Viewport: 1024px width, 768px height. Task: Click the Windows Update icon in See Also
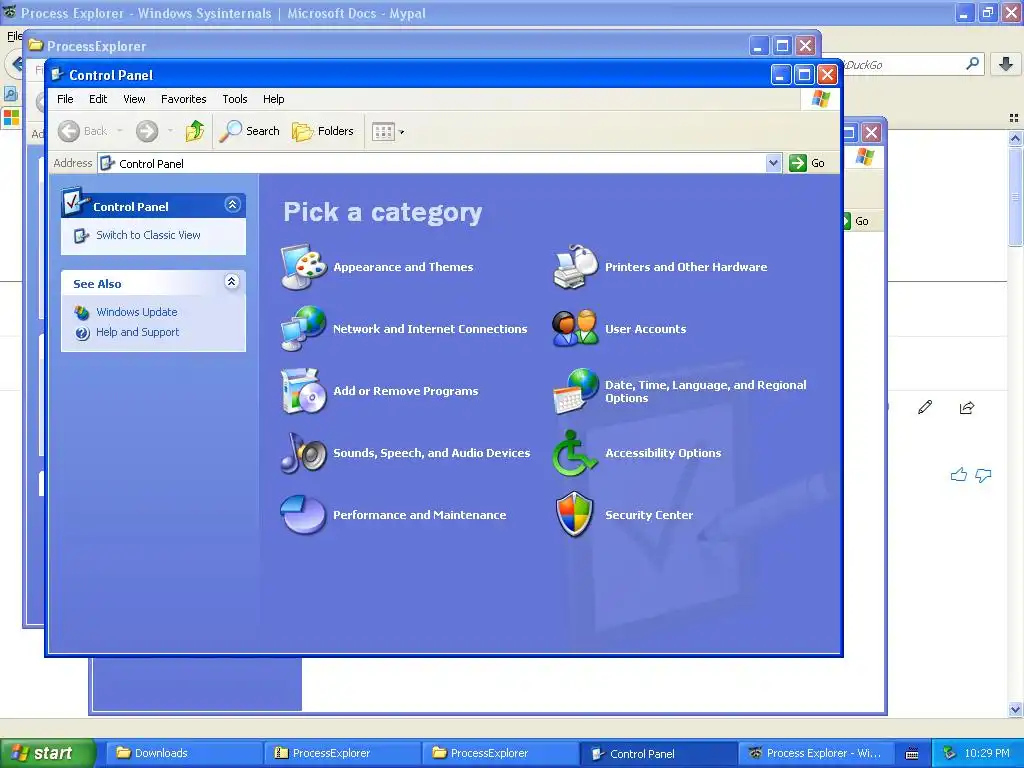82,312
